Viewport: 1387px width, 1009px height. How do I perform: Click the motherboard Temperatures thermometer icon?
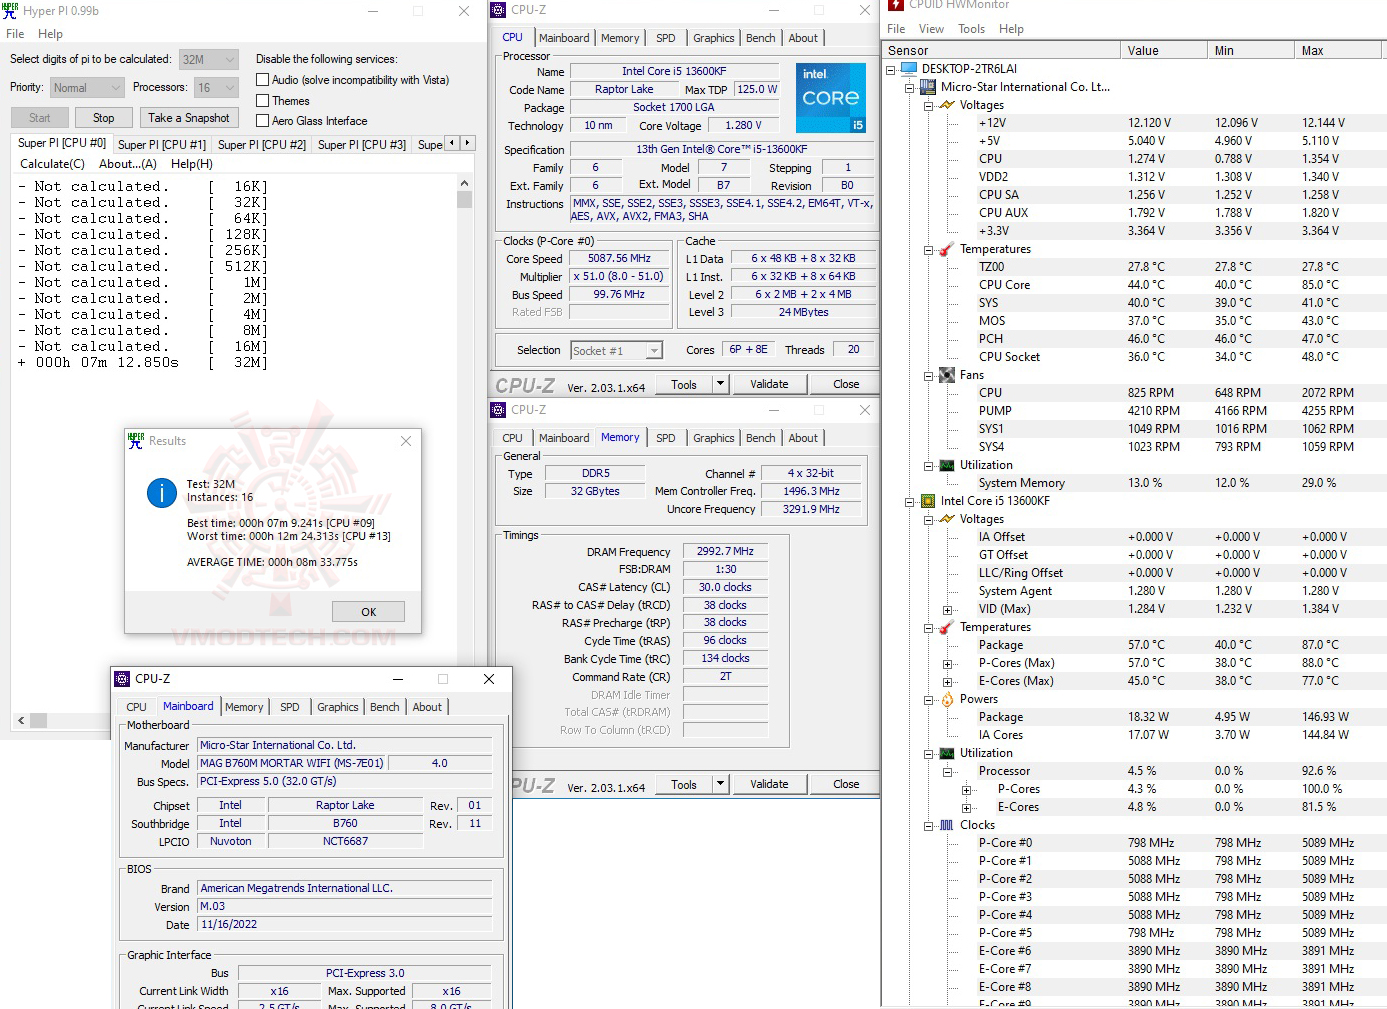pyautogui.click(x=947, y=249)
